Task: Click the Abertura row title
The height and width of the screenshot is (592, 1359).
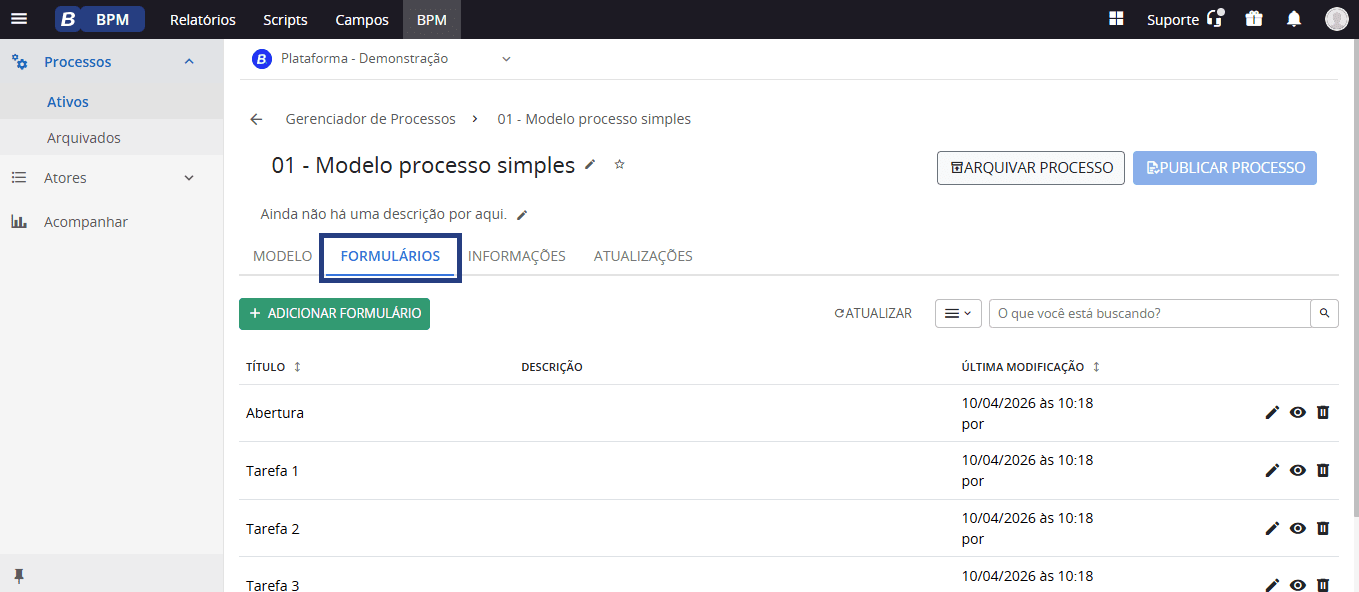Action: click(x=275, y=413)
